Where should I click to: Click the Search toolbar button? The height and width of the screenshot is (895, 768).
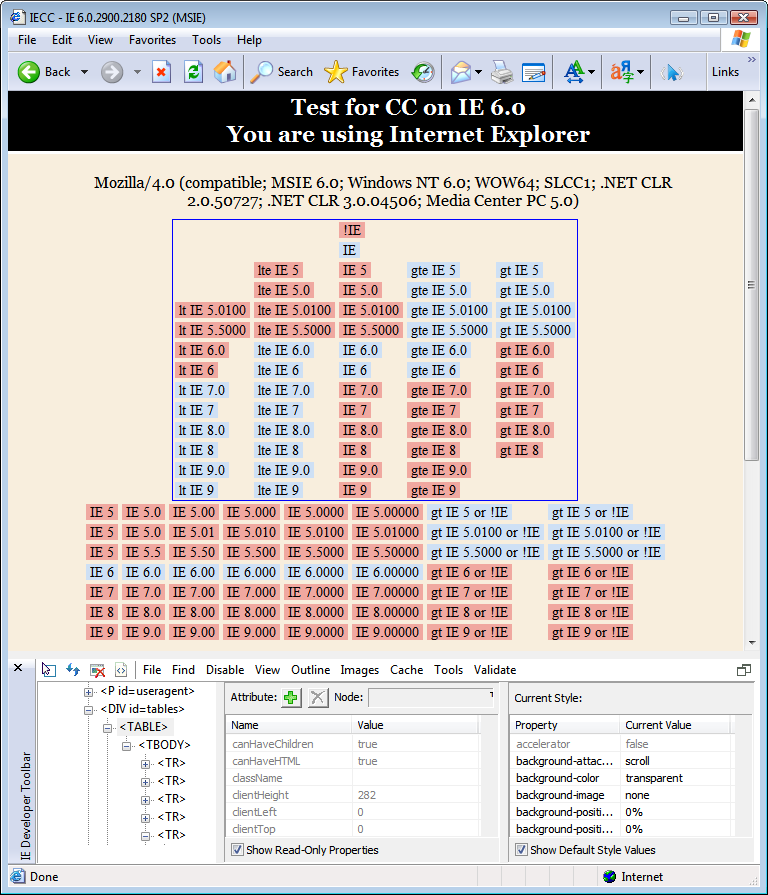[283, 72]
